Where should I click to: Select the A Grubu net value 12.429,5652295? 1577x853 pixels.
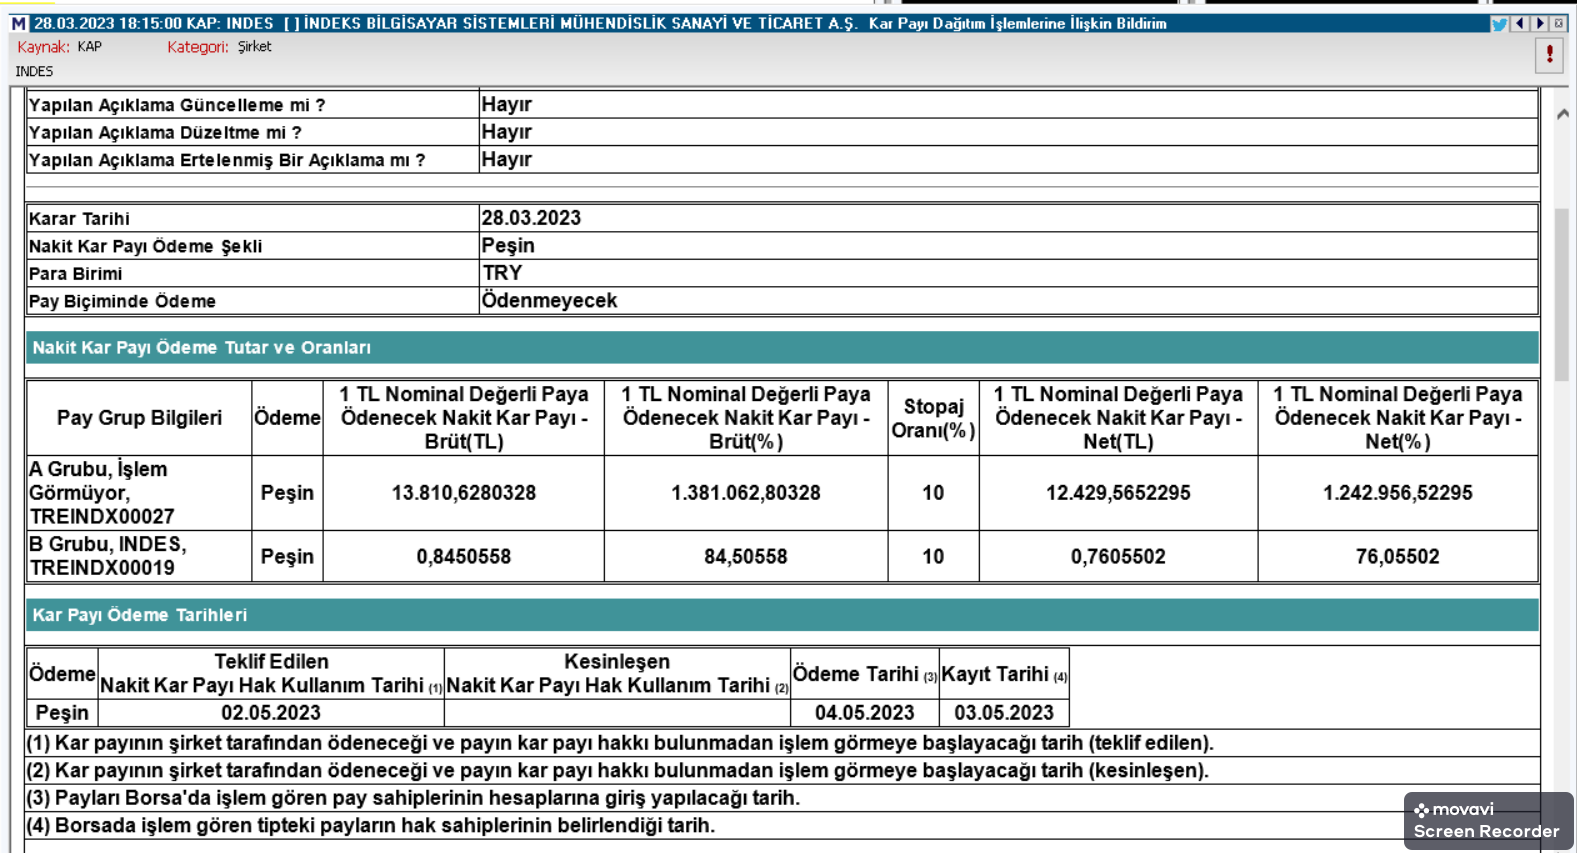click(1118, 493)
